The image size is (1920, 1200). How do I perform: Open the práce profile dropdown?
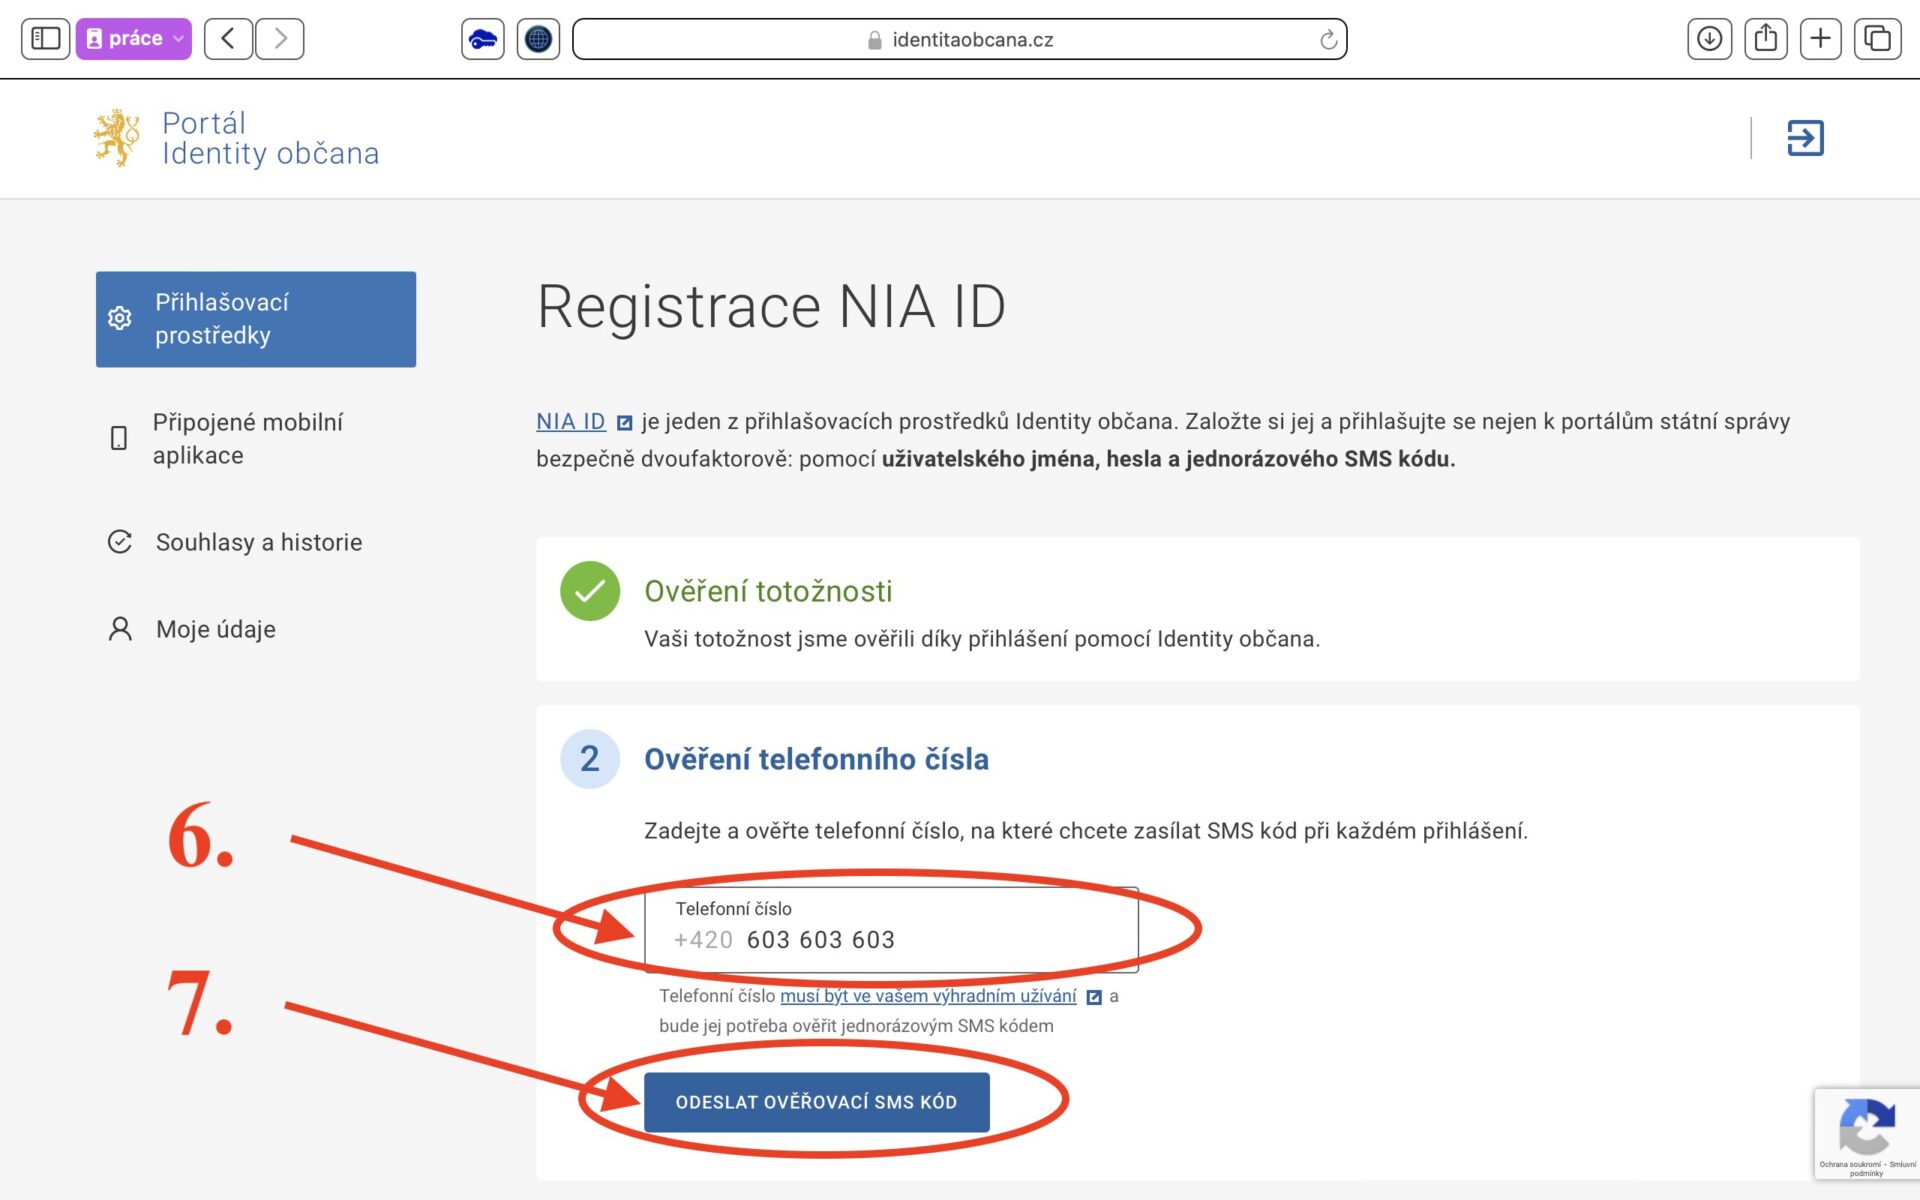click(134, 39)
